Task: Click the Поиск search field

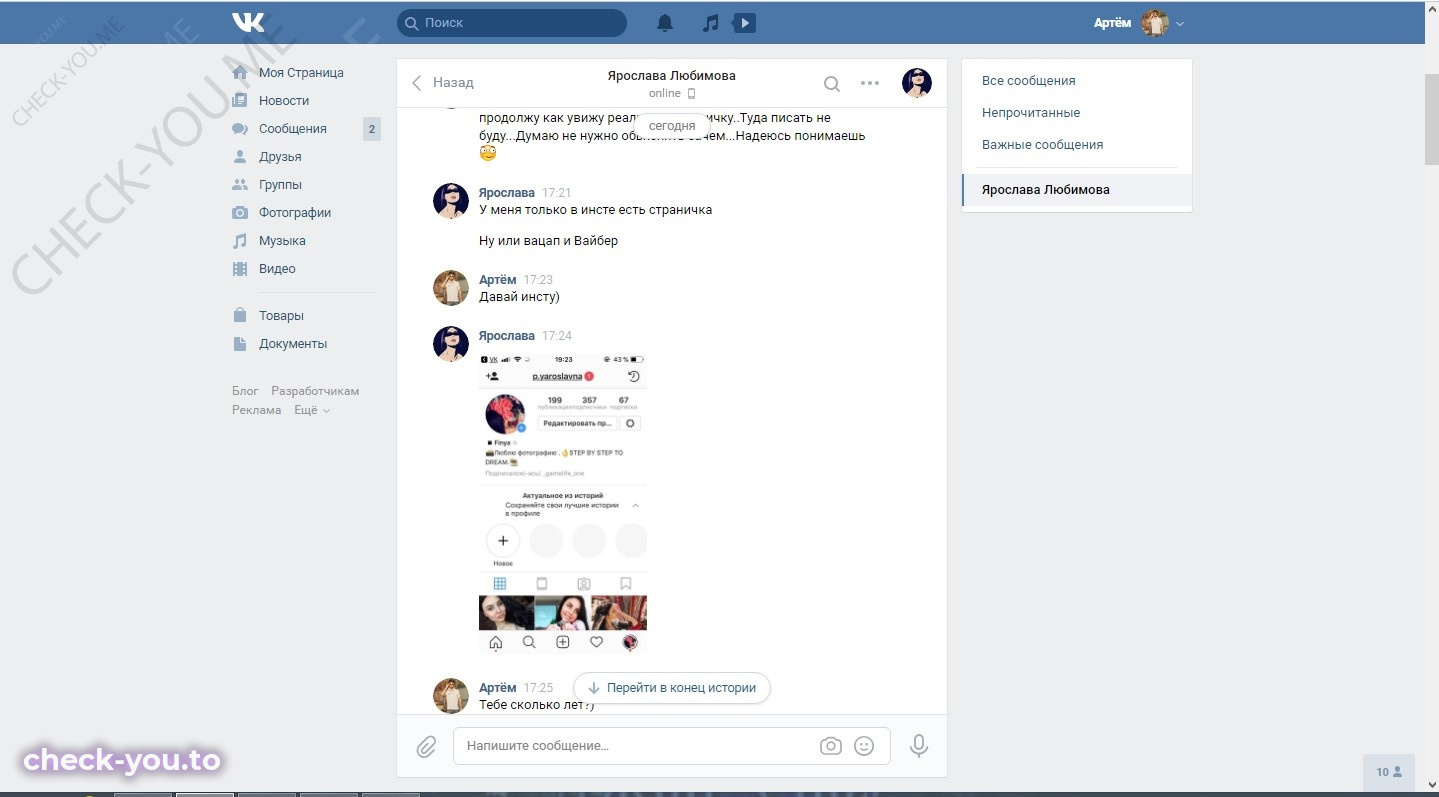Action: click(x=512, y=23)
